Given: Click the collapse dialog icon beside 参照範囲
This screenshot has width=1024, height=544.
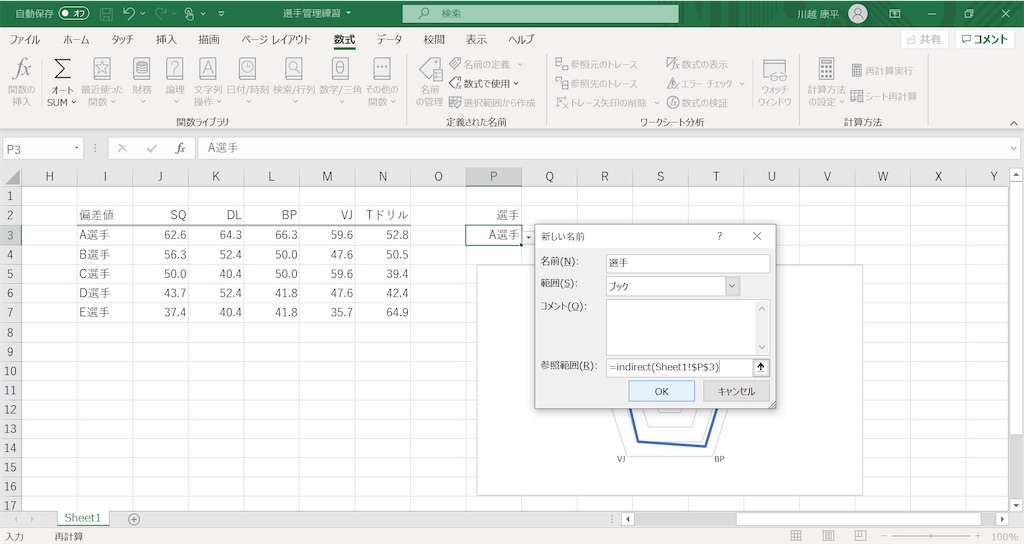Looking at the screenshot, I should 760,367.
